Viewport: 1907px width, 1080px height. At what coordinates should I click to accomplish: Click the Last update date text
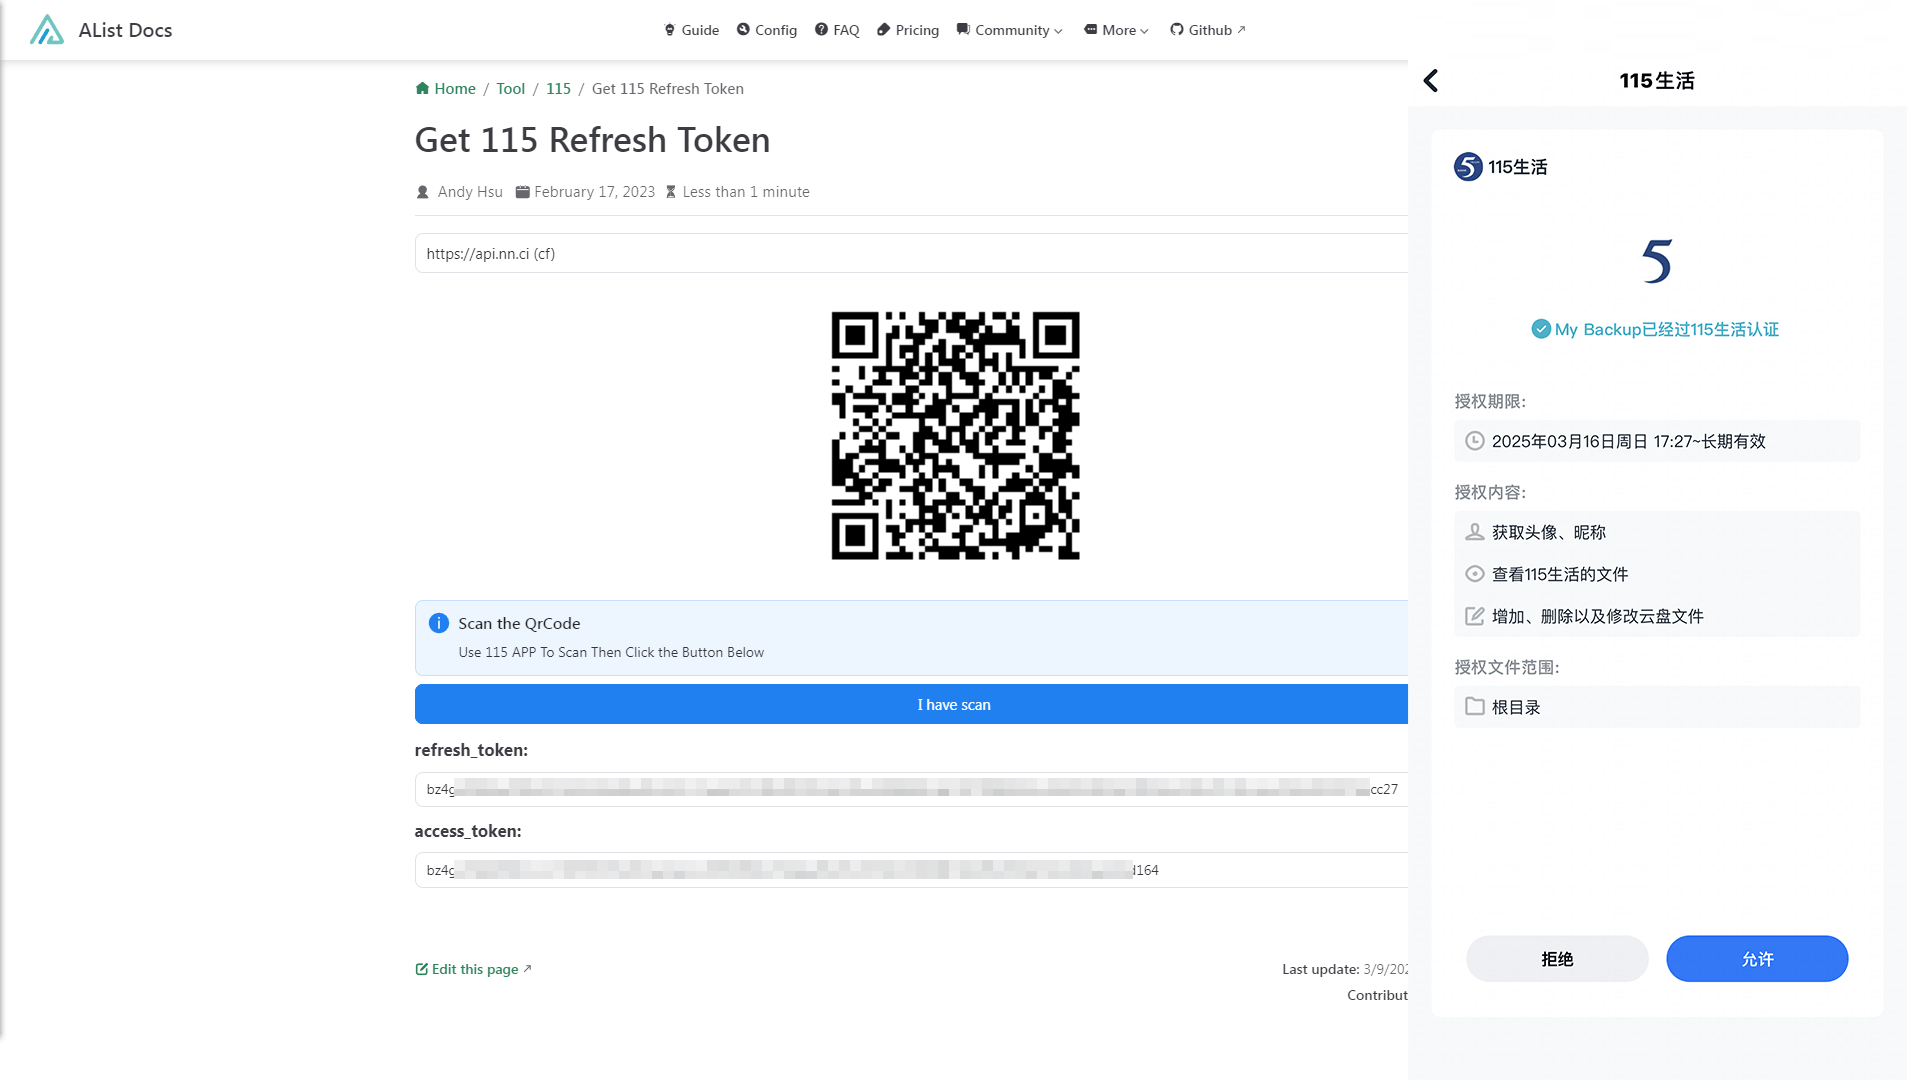click(1385, 969)
